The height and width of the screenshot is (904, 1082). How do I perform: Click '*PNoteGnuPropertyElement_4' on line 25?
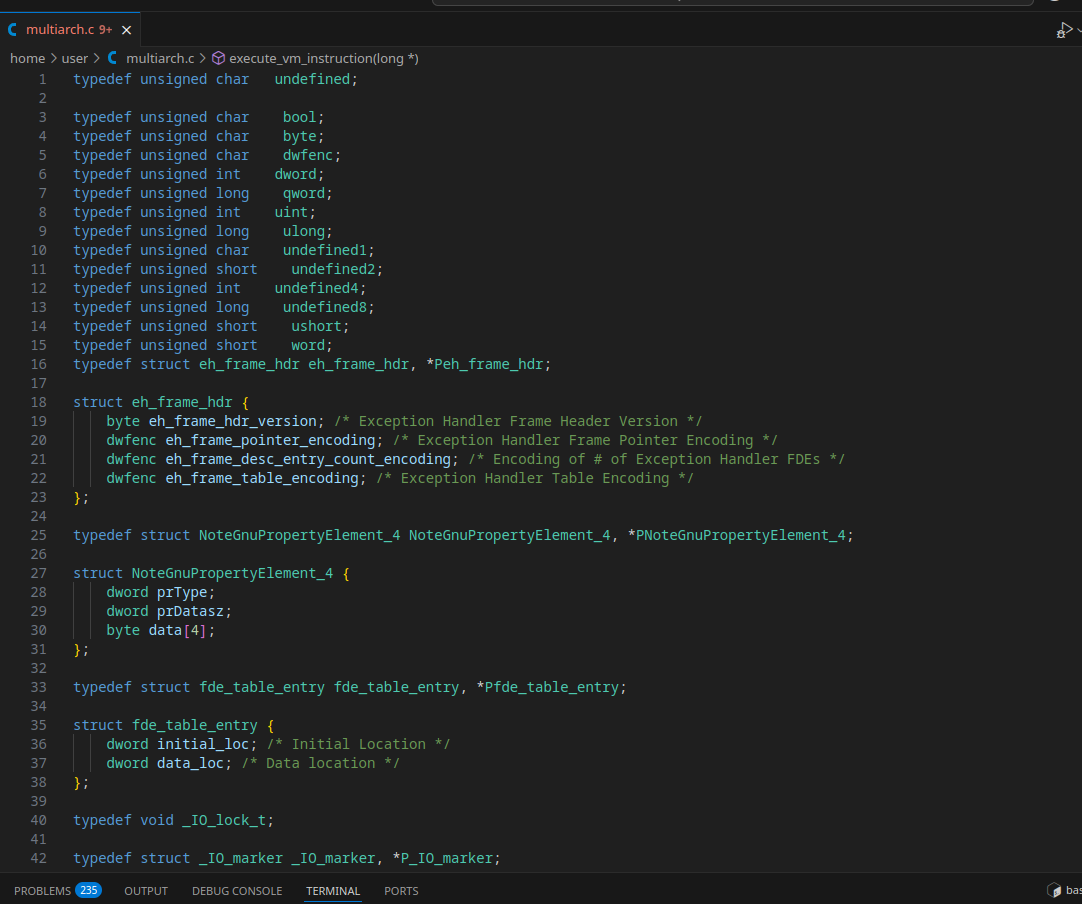(x=736, y=535)
